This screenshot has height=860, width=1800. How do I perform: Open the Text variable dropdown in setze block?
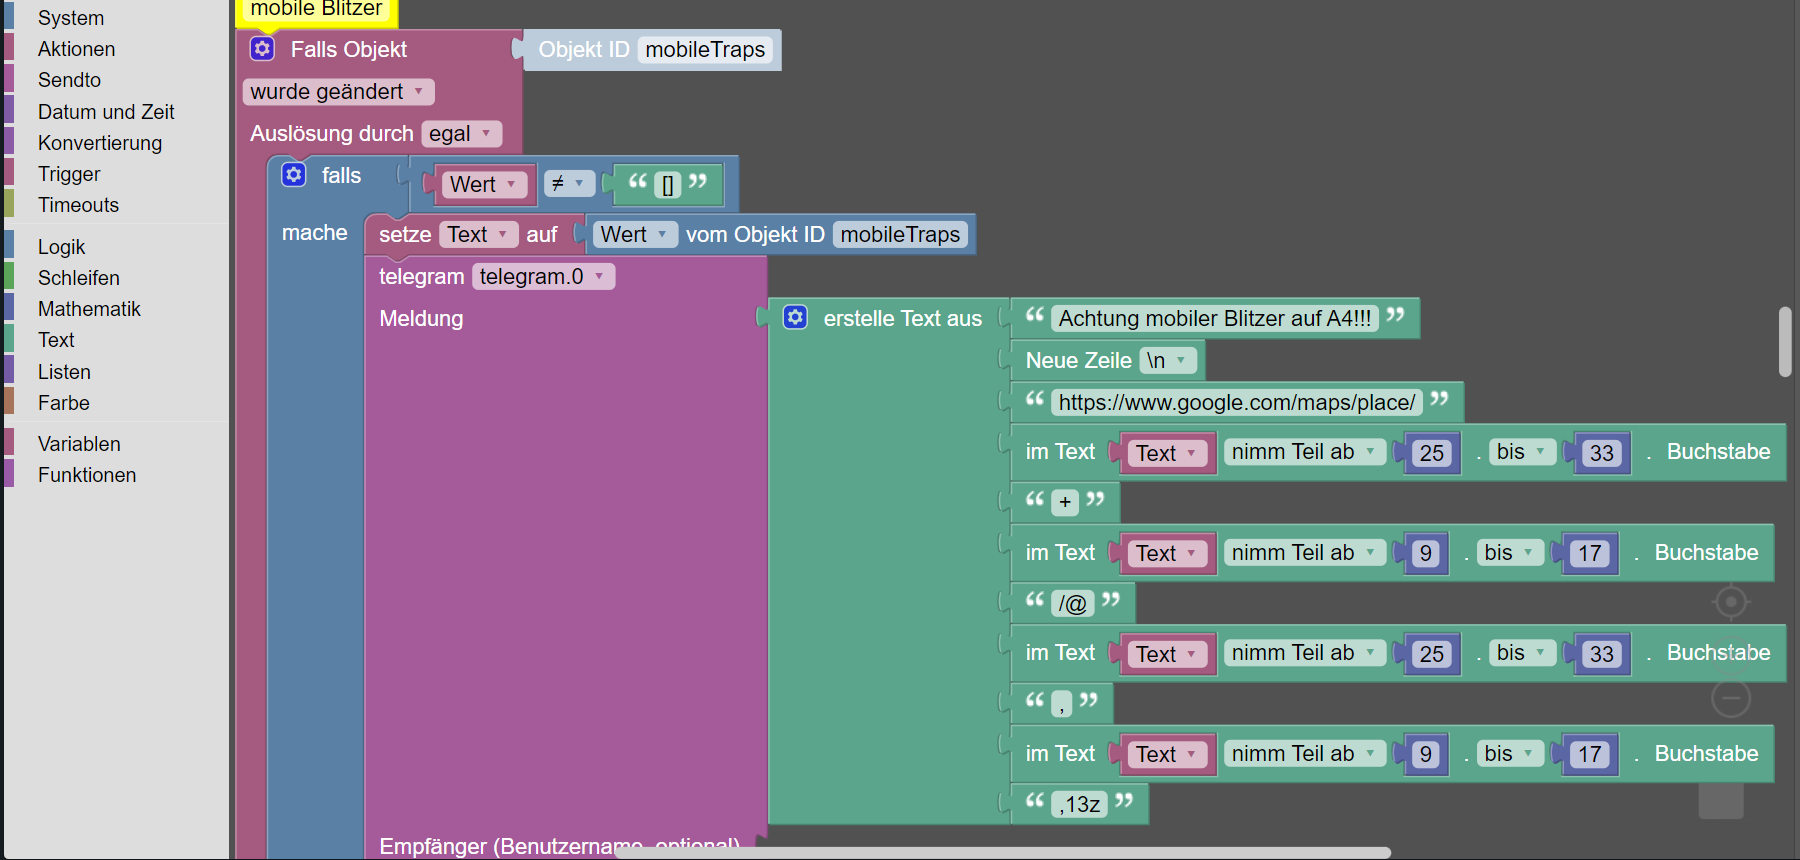click(x=478, y=234)
